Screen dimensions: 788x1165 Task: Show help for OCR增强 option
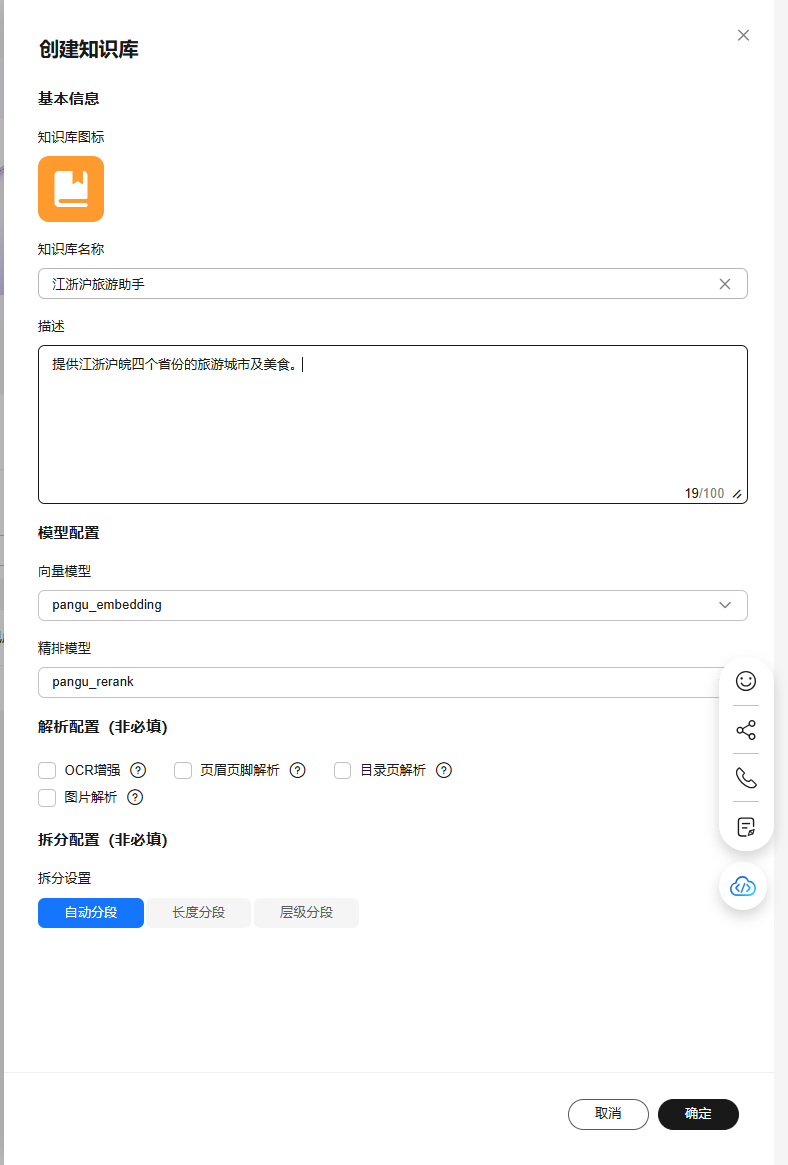tap(139, 770)
